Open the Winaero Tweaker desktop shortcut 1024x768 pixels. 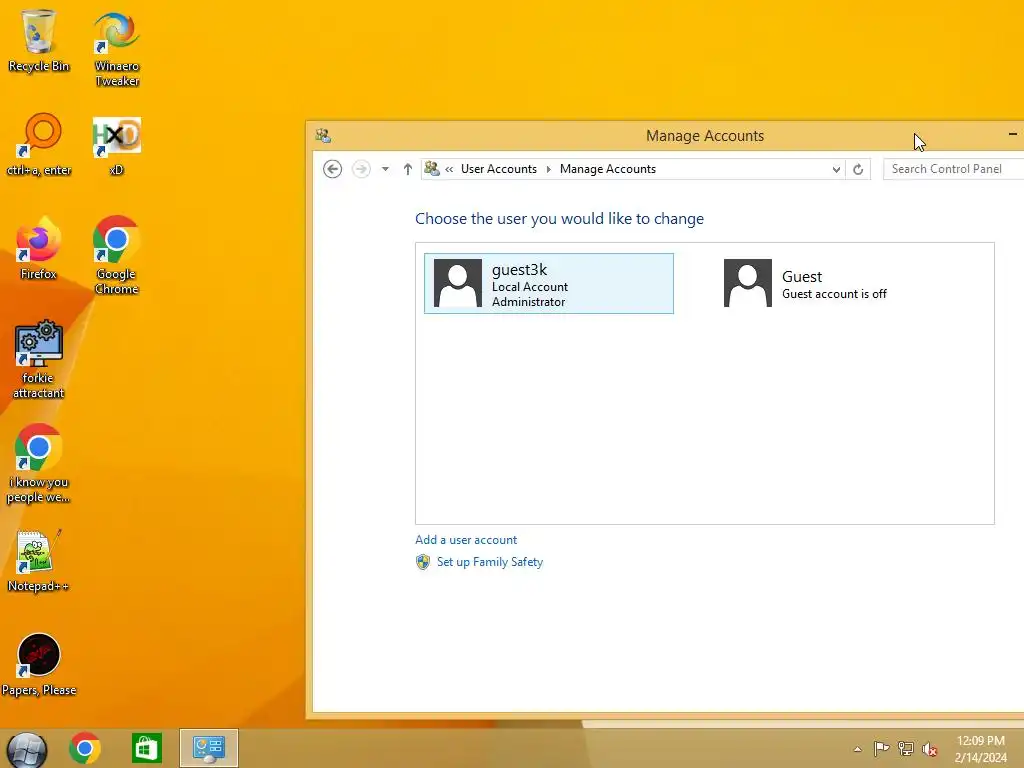pos(117,49)
